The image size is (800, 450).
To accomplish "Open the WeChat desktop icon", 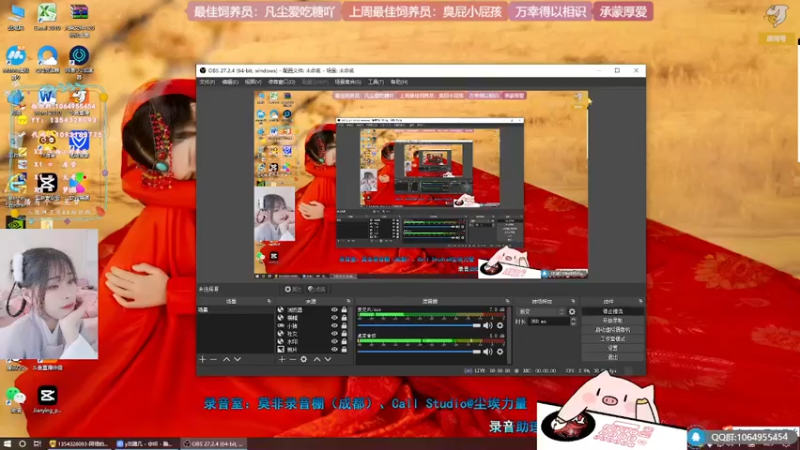I will coord(15,399).
